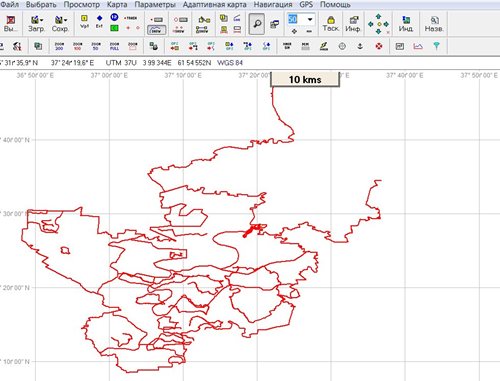Screen dimensions: 500x381
Task: Click the Инф. map info button
Action: pyautogui.click(x=353, y=24)
